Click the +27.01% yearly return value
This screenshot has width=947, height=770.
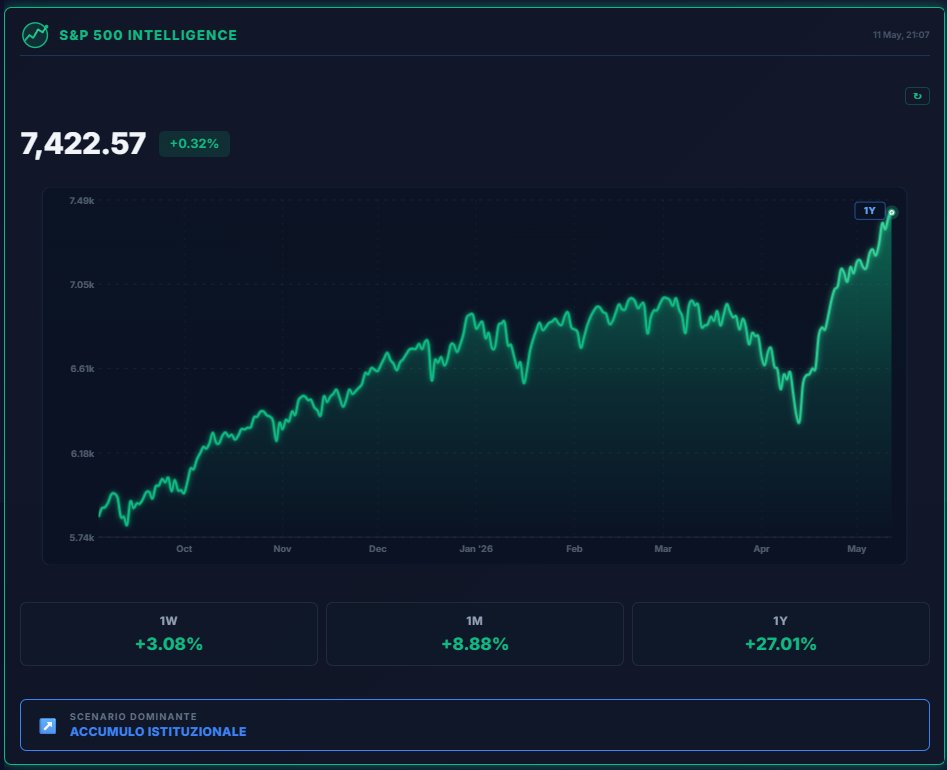tap(780, 644)
